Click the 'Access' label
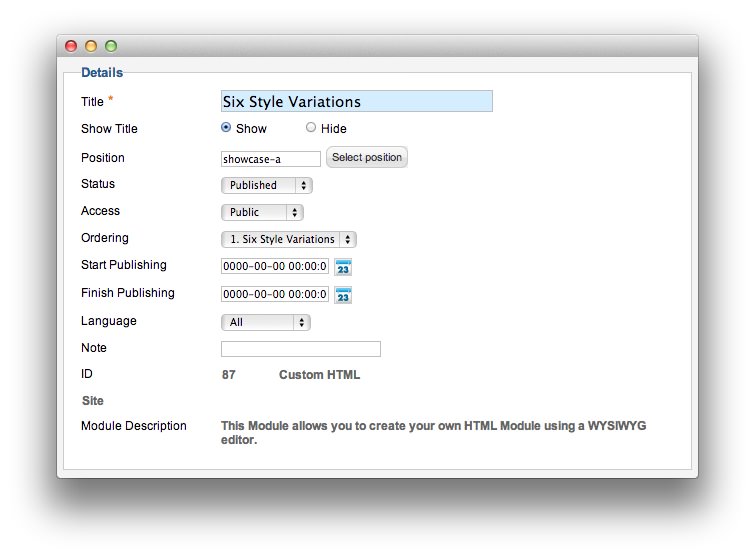The image size is (755, 557). click(x=100, y=211)
